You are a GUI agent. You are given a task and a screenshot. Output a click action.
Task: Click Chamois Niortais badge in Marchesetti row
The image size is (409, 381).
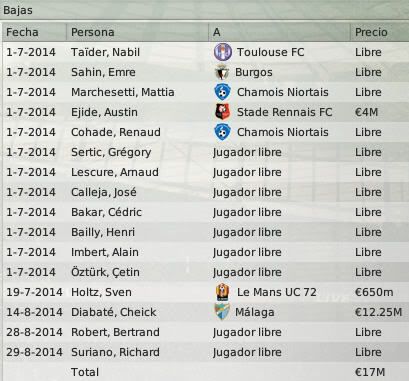(222, 92)
